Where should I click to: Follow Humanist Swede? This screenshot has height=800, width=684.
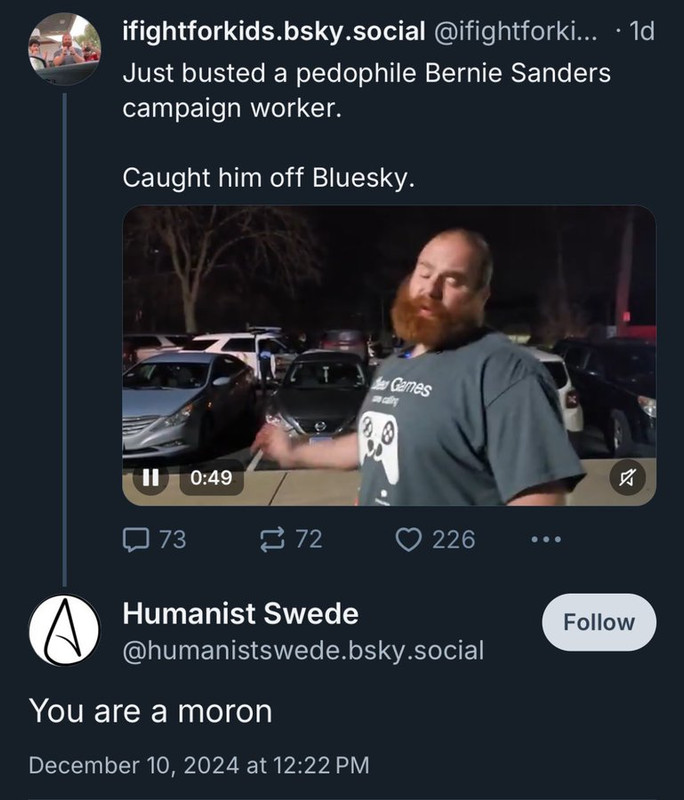click(x=599, y=622)
